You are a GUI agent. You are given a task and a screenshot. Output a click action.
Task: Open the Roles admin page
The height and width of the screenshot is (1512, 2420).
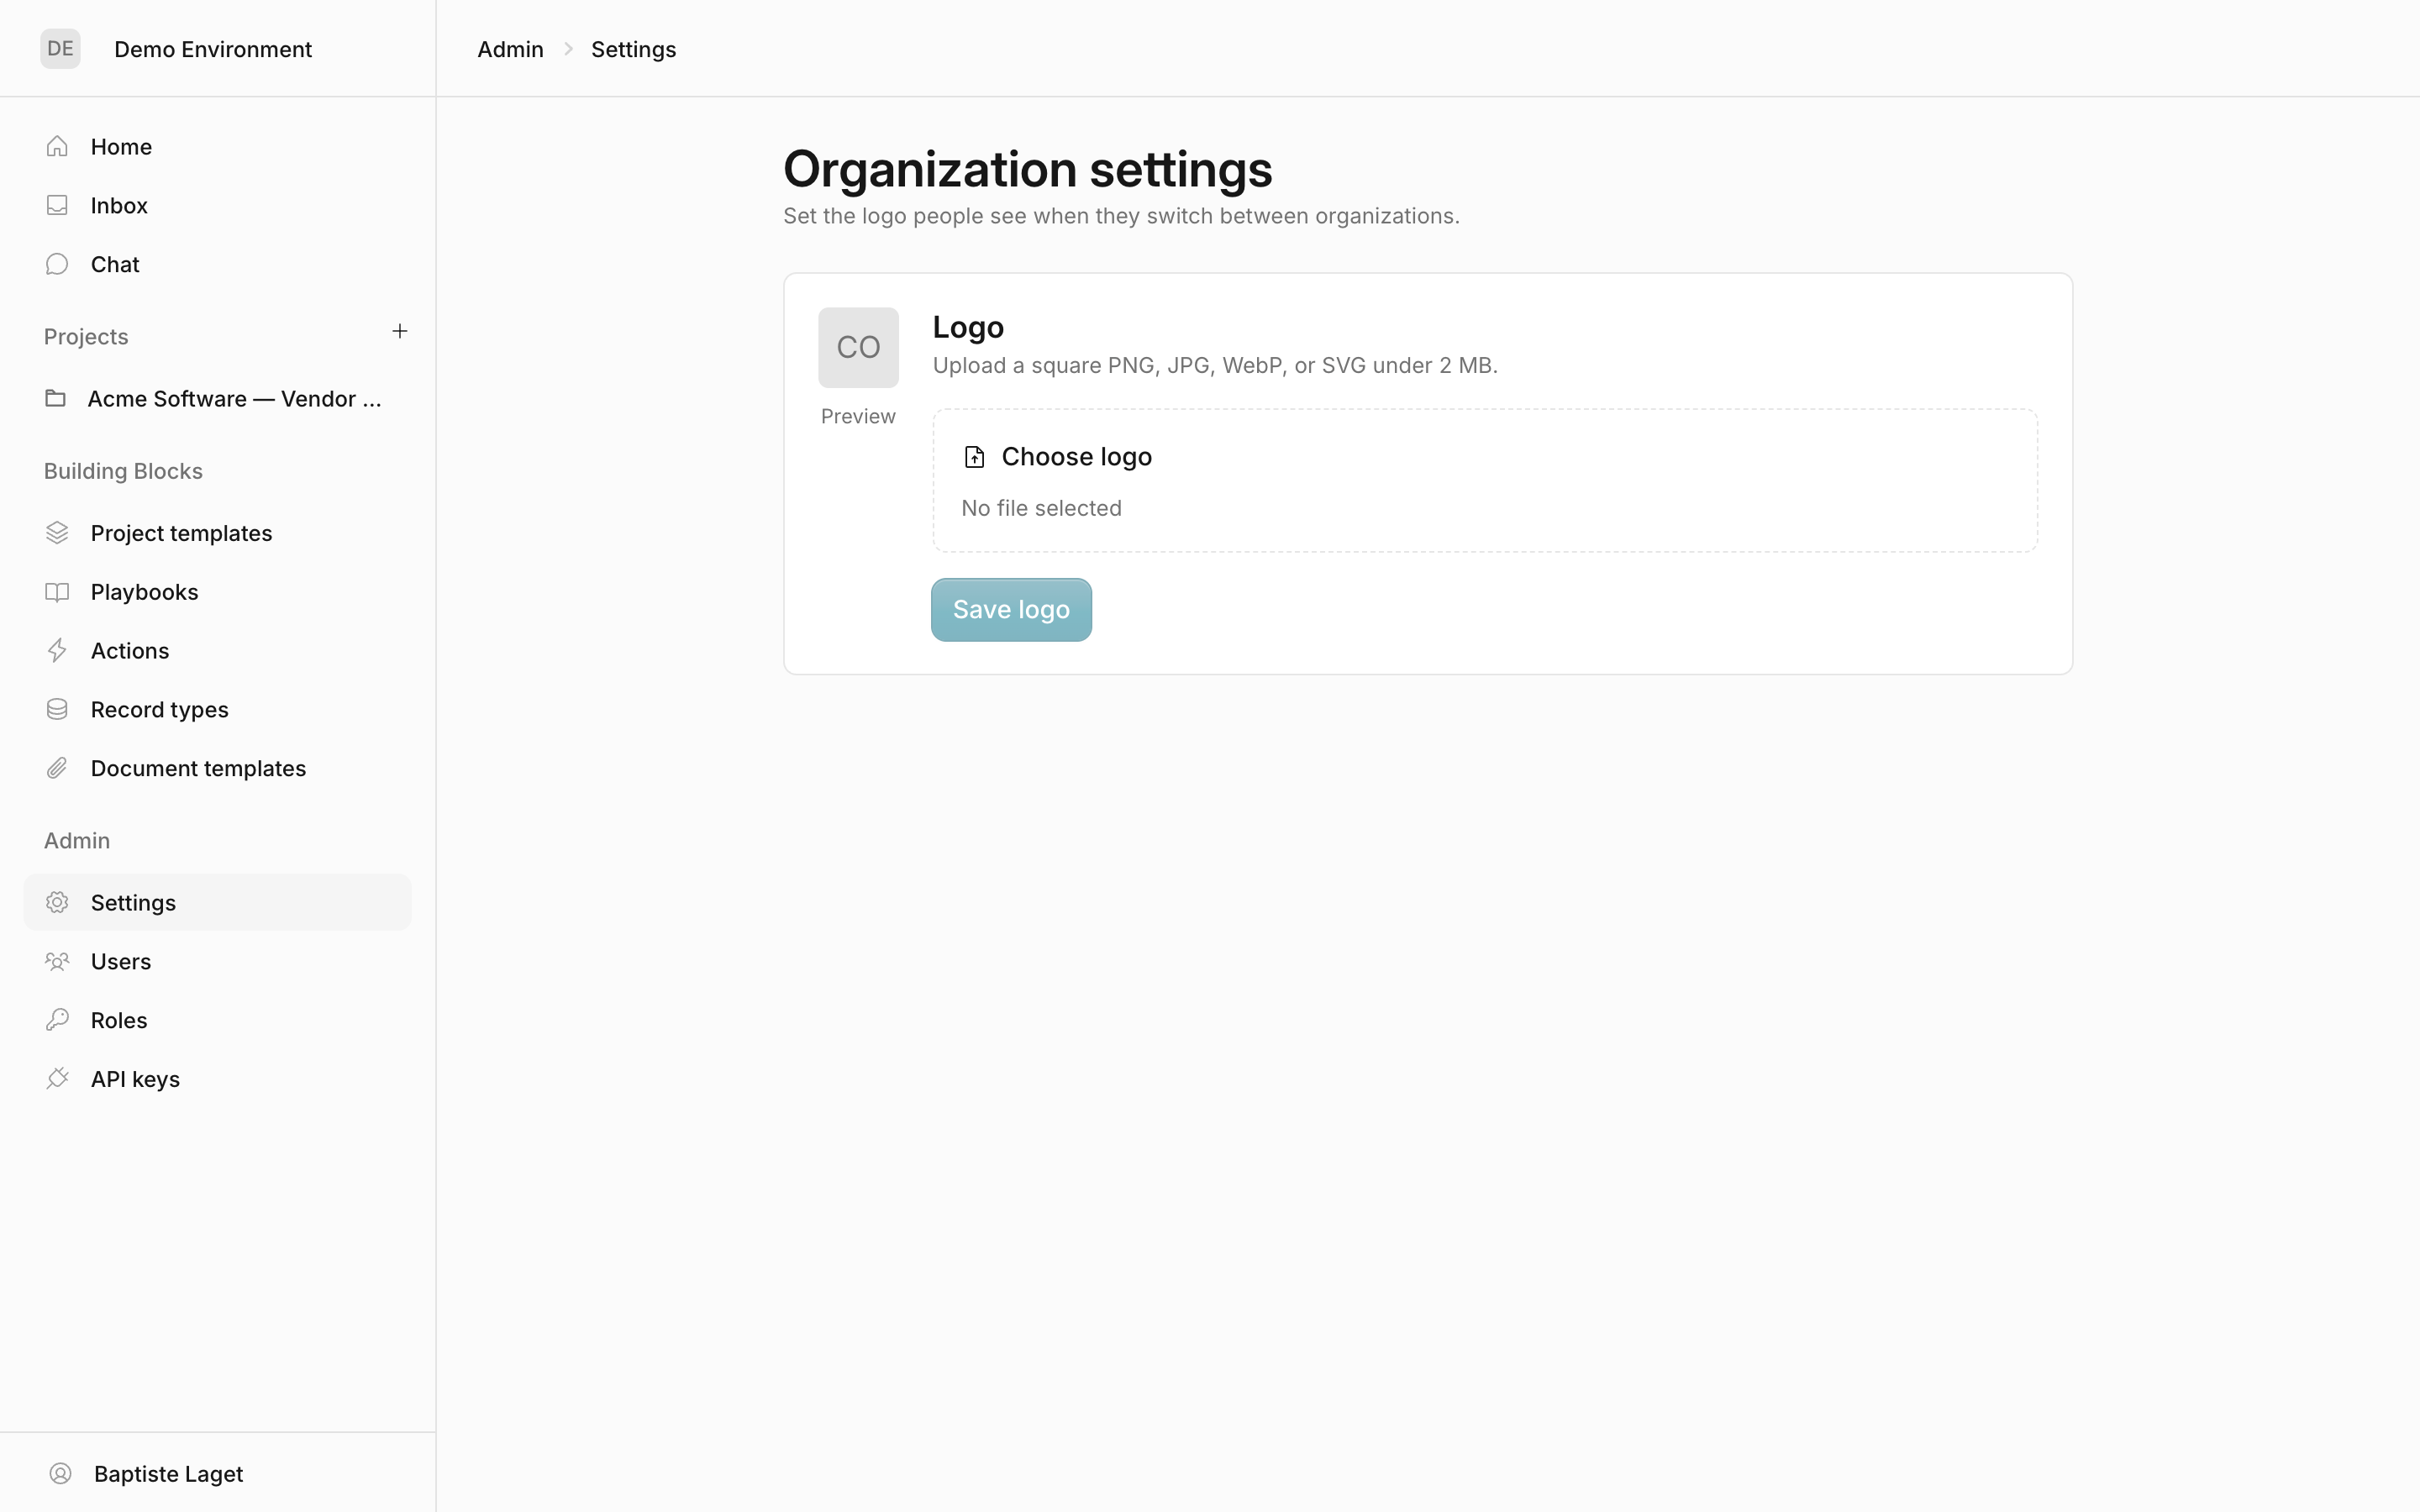pyautogui.click(x=217, y=1020)
